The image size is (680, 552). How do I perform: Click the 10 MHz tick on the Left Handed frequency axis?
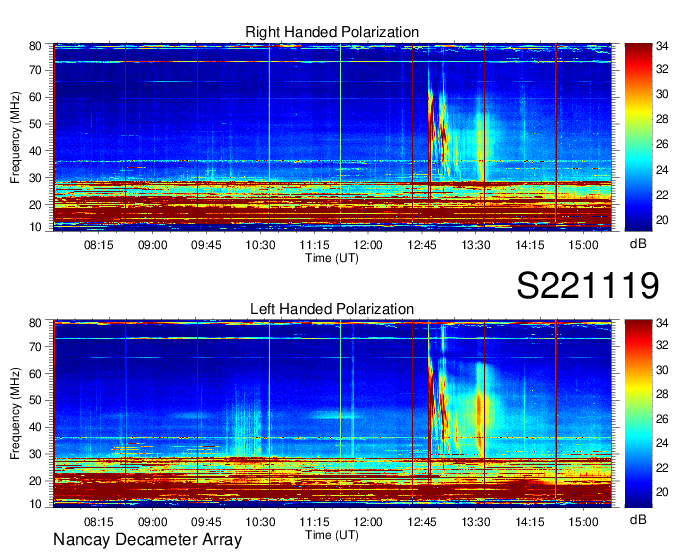35,503
